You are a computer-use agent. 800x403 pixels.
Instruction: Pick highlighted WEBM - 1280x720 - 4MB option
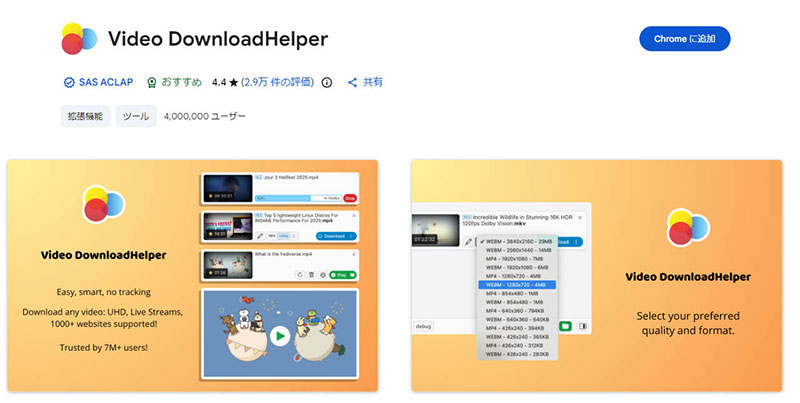[x=517, y=285]
